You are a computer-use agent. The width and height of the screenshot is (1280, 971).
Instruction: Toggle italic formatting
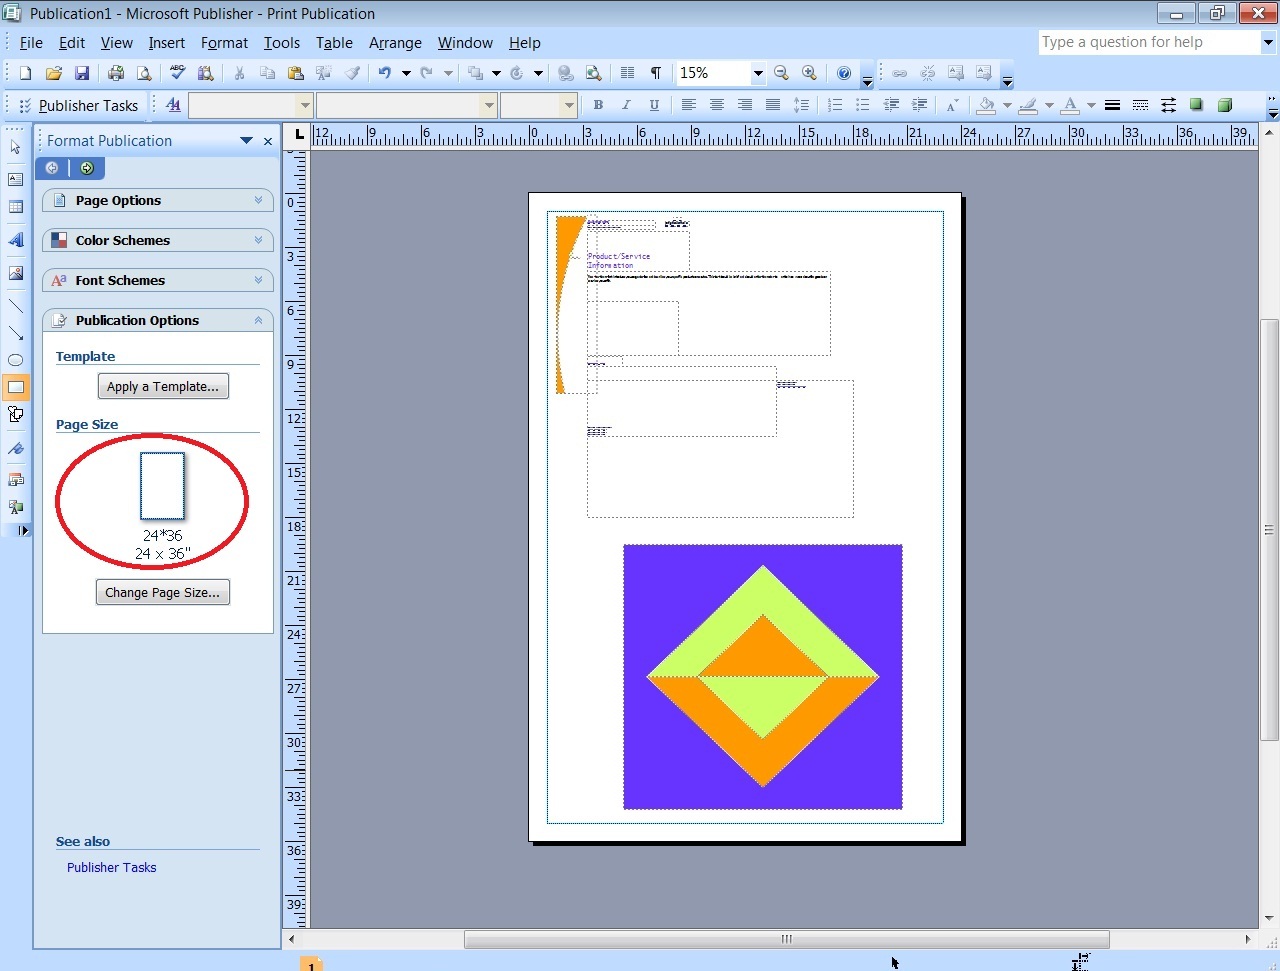pyautogui.click(x=625, y=105)
